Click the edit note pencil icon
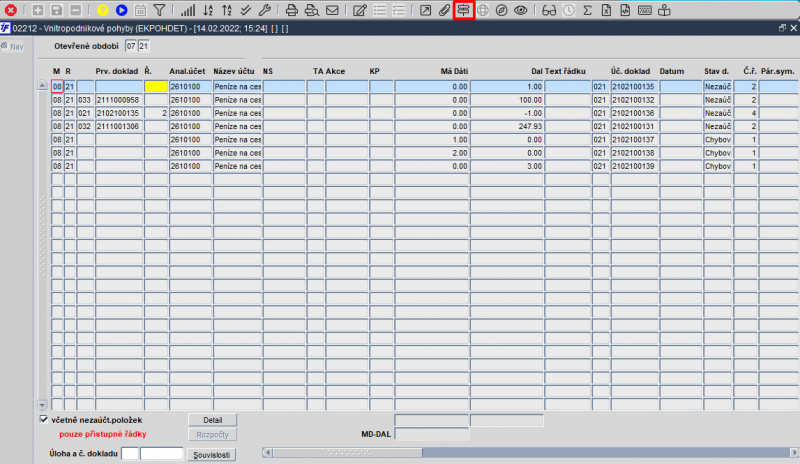 [x=360, y=10]
